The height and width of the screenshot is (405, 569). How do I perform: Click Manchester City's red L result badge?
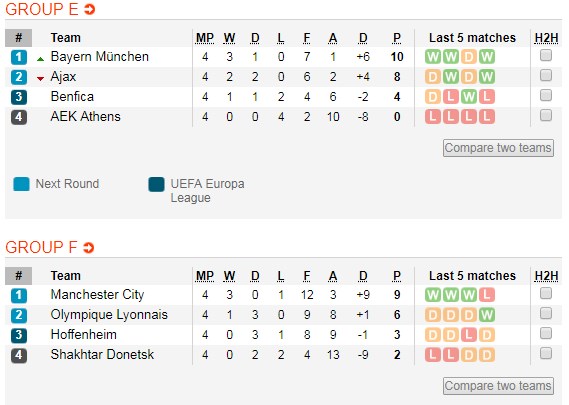487,295
